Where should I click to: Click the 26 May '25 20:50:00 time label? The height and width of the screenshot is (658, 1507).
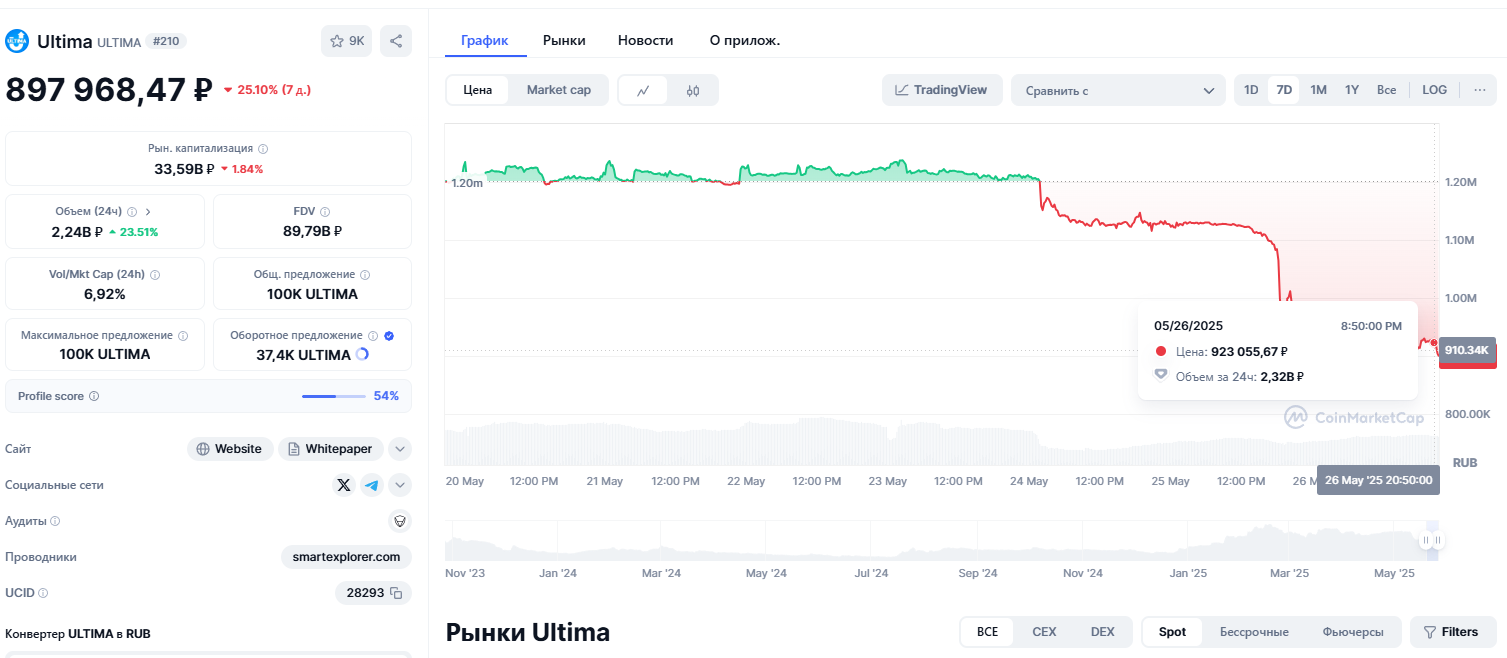click(1378, 480)
